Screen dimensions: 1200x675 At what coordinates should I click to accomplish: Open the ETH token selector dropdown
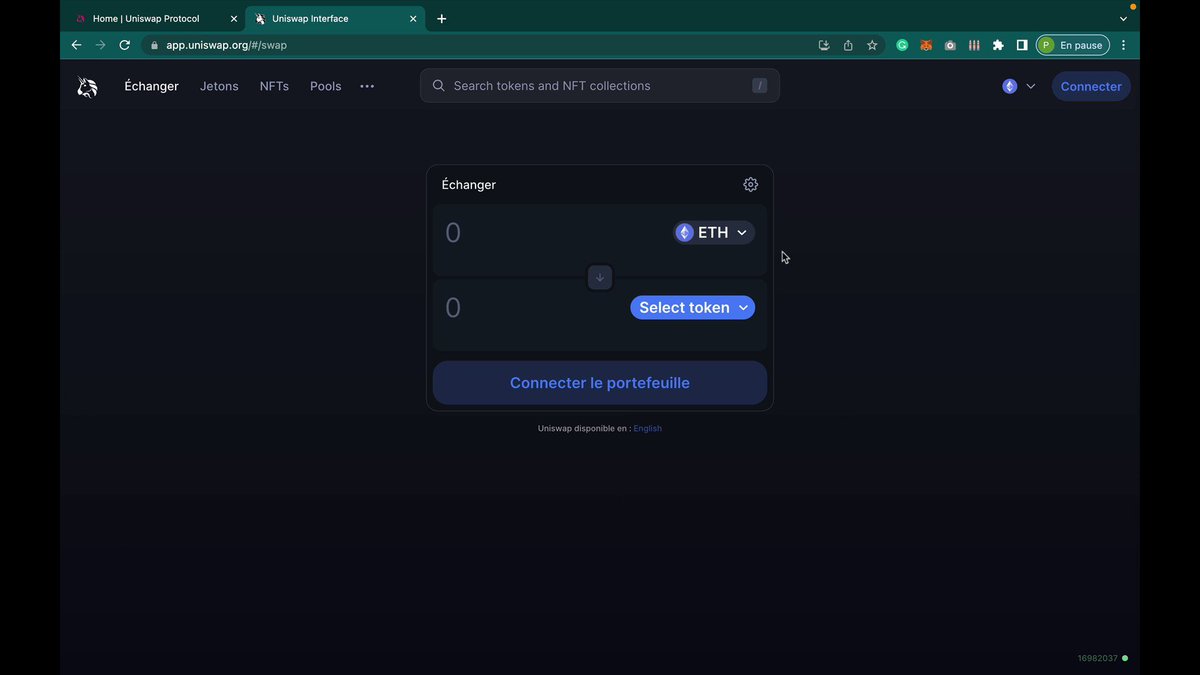pos(714,232)
